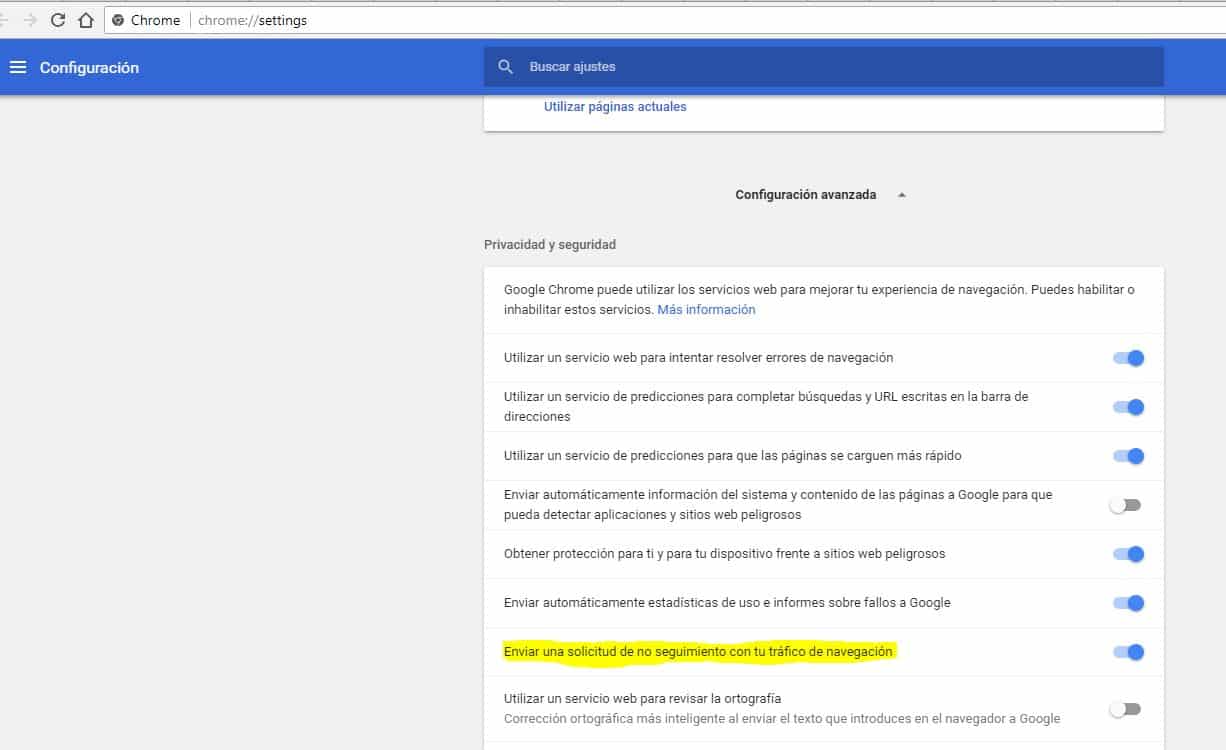This screenshot has width=1226, height=750.
Task: Click the Configuración title text
Action: click(89, 68)
